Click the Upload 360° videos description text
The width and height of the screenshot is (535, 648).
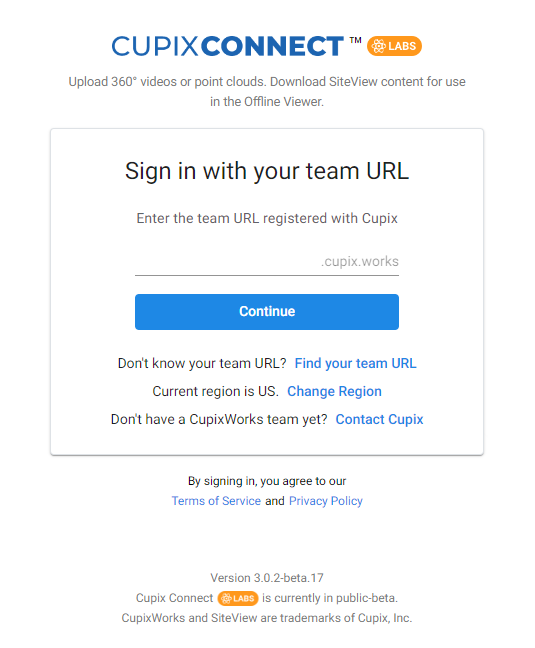[x=267, y=91]
